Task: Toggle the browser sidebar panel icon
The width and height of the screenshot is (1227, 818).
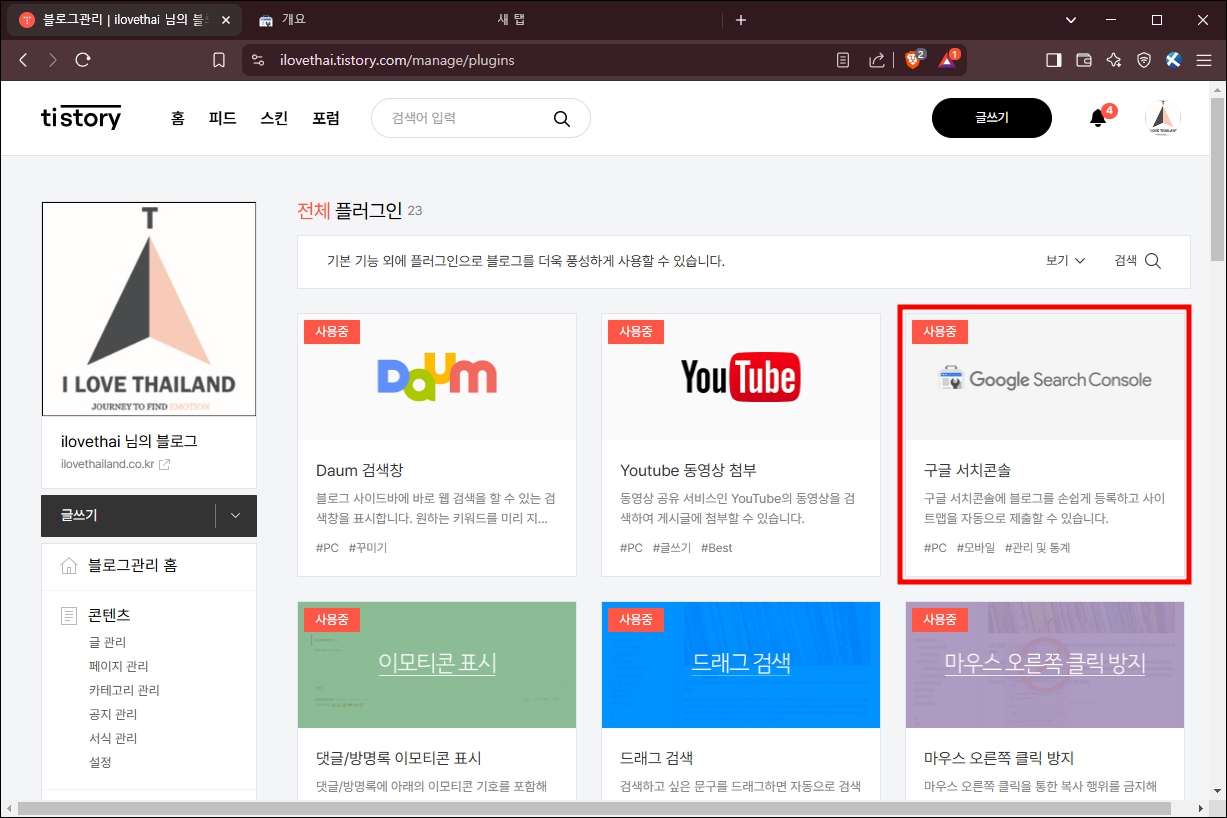Action: coord(1053,60)
